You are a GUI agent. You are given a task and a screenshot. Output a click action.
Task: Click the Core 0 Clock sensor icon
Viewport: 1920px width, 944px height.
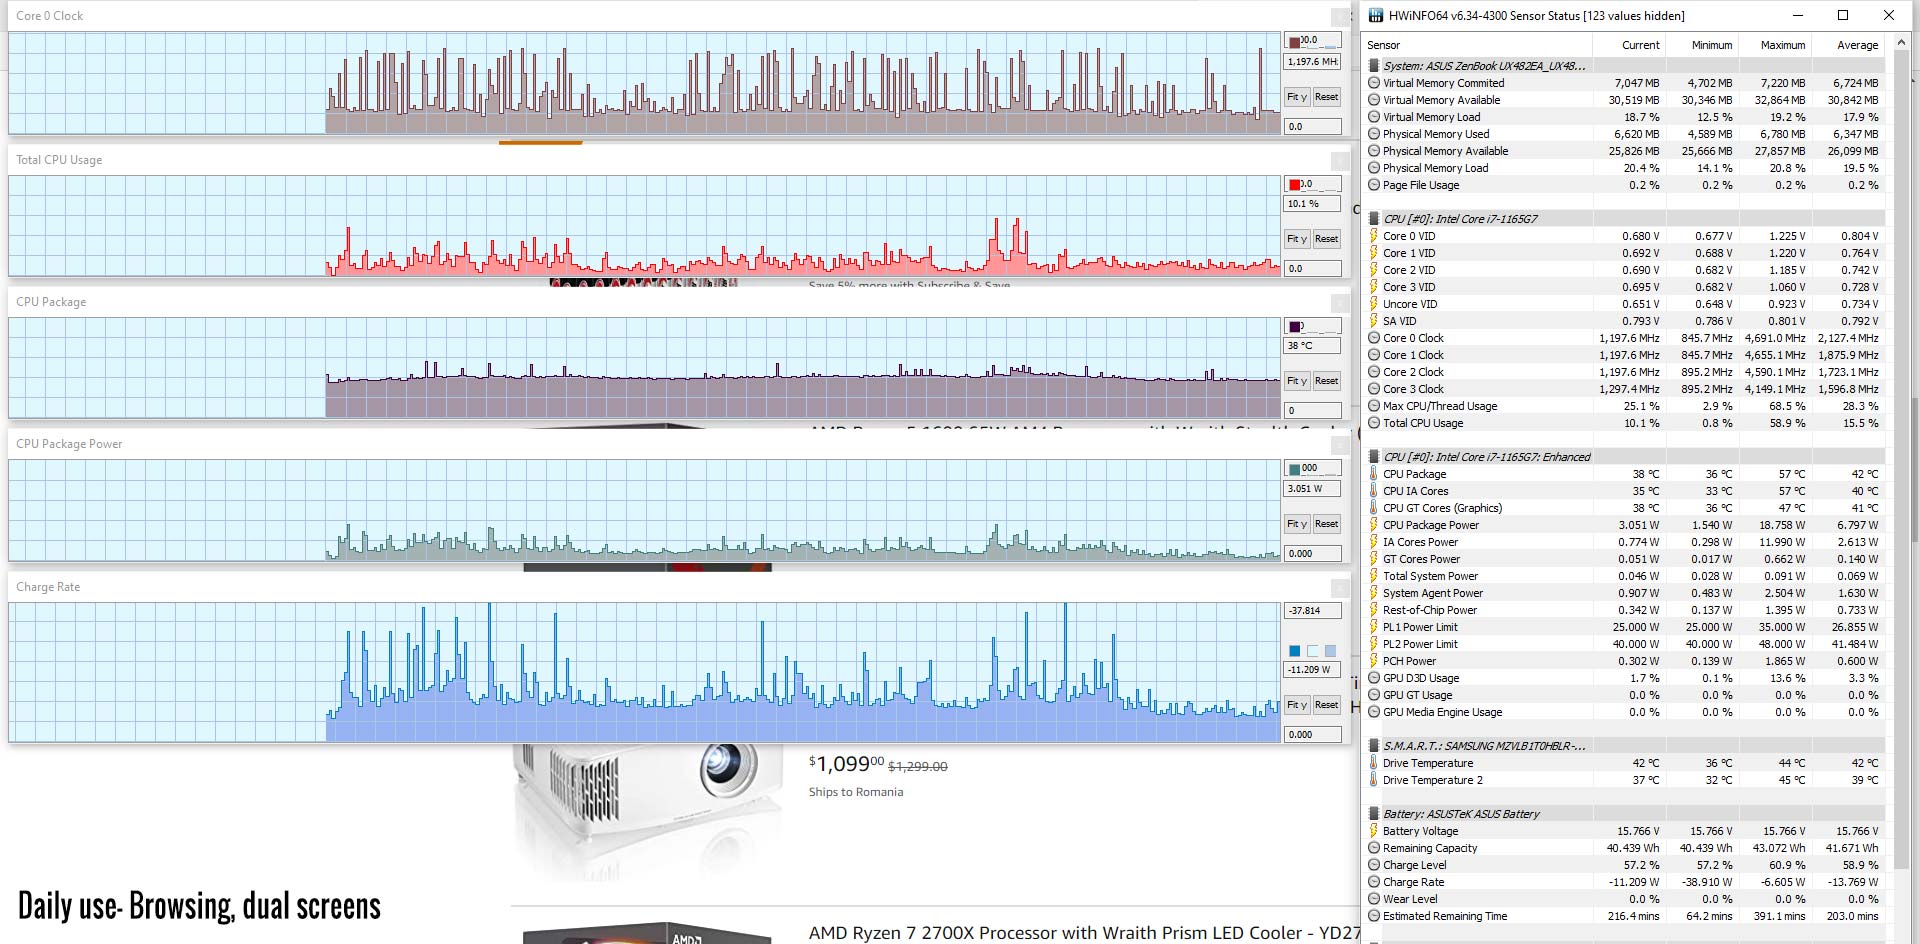1374,338
